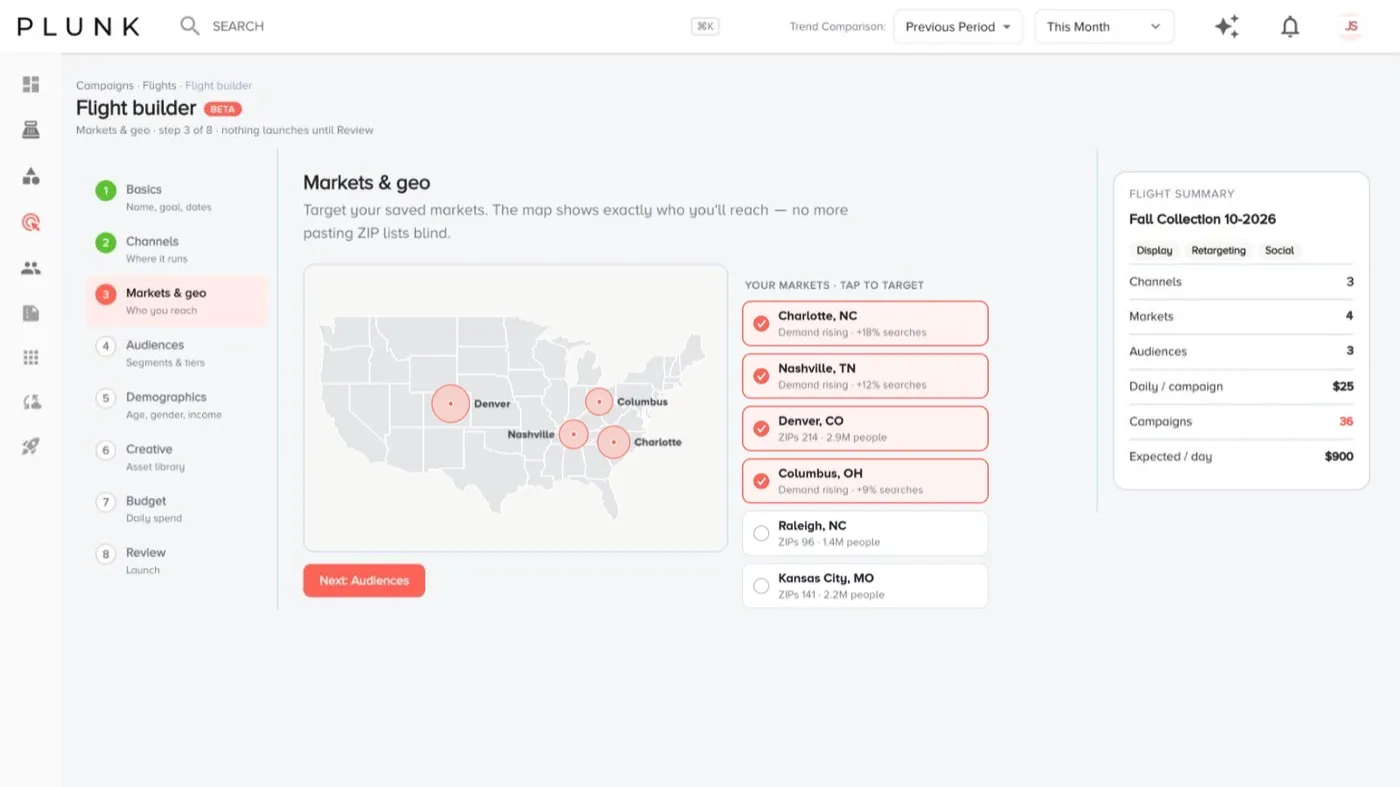Jump to step 6 Creative

(x=176, y=457)
